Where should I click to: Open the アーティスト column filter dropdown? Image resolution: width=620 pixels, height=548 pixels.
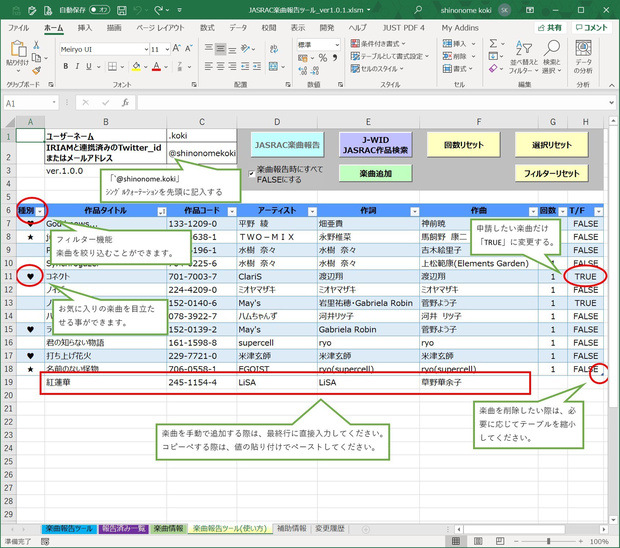point(312,212)
